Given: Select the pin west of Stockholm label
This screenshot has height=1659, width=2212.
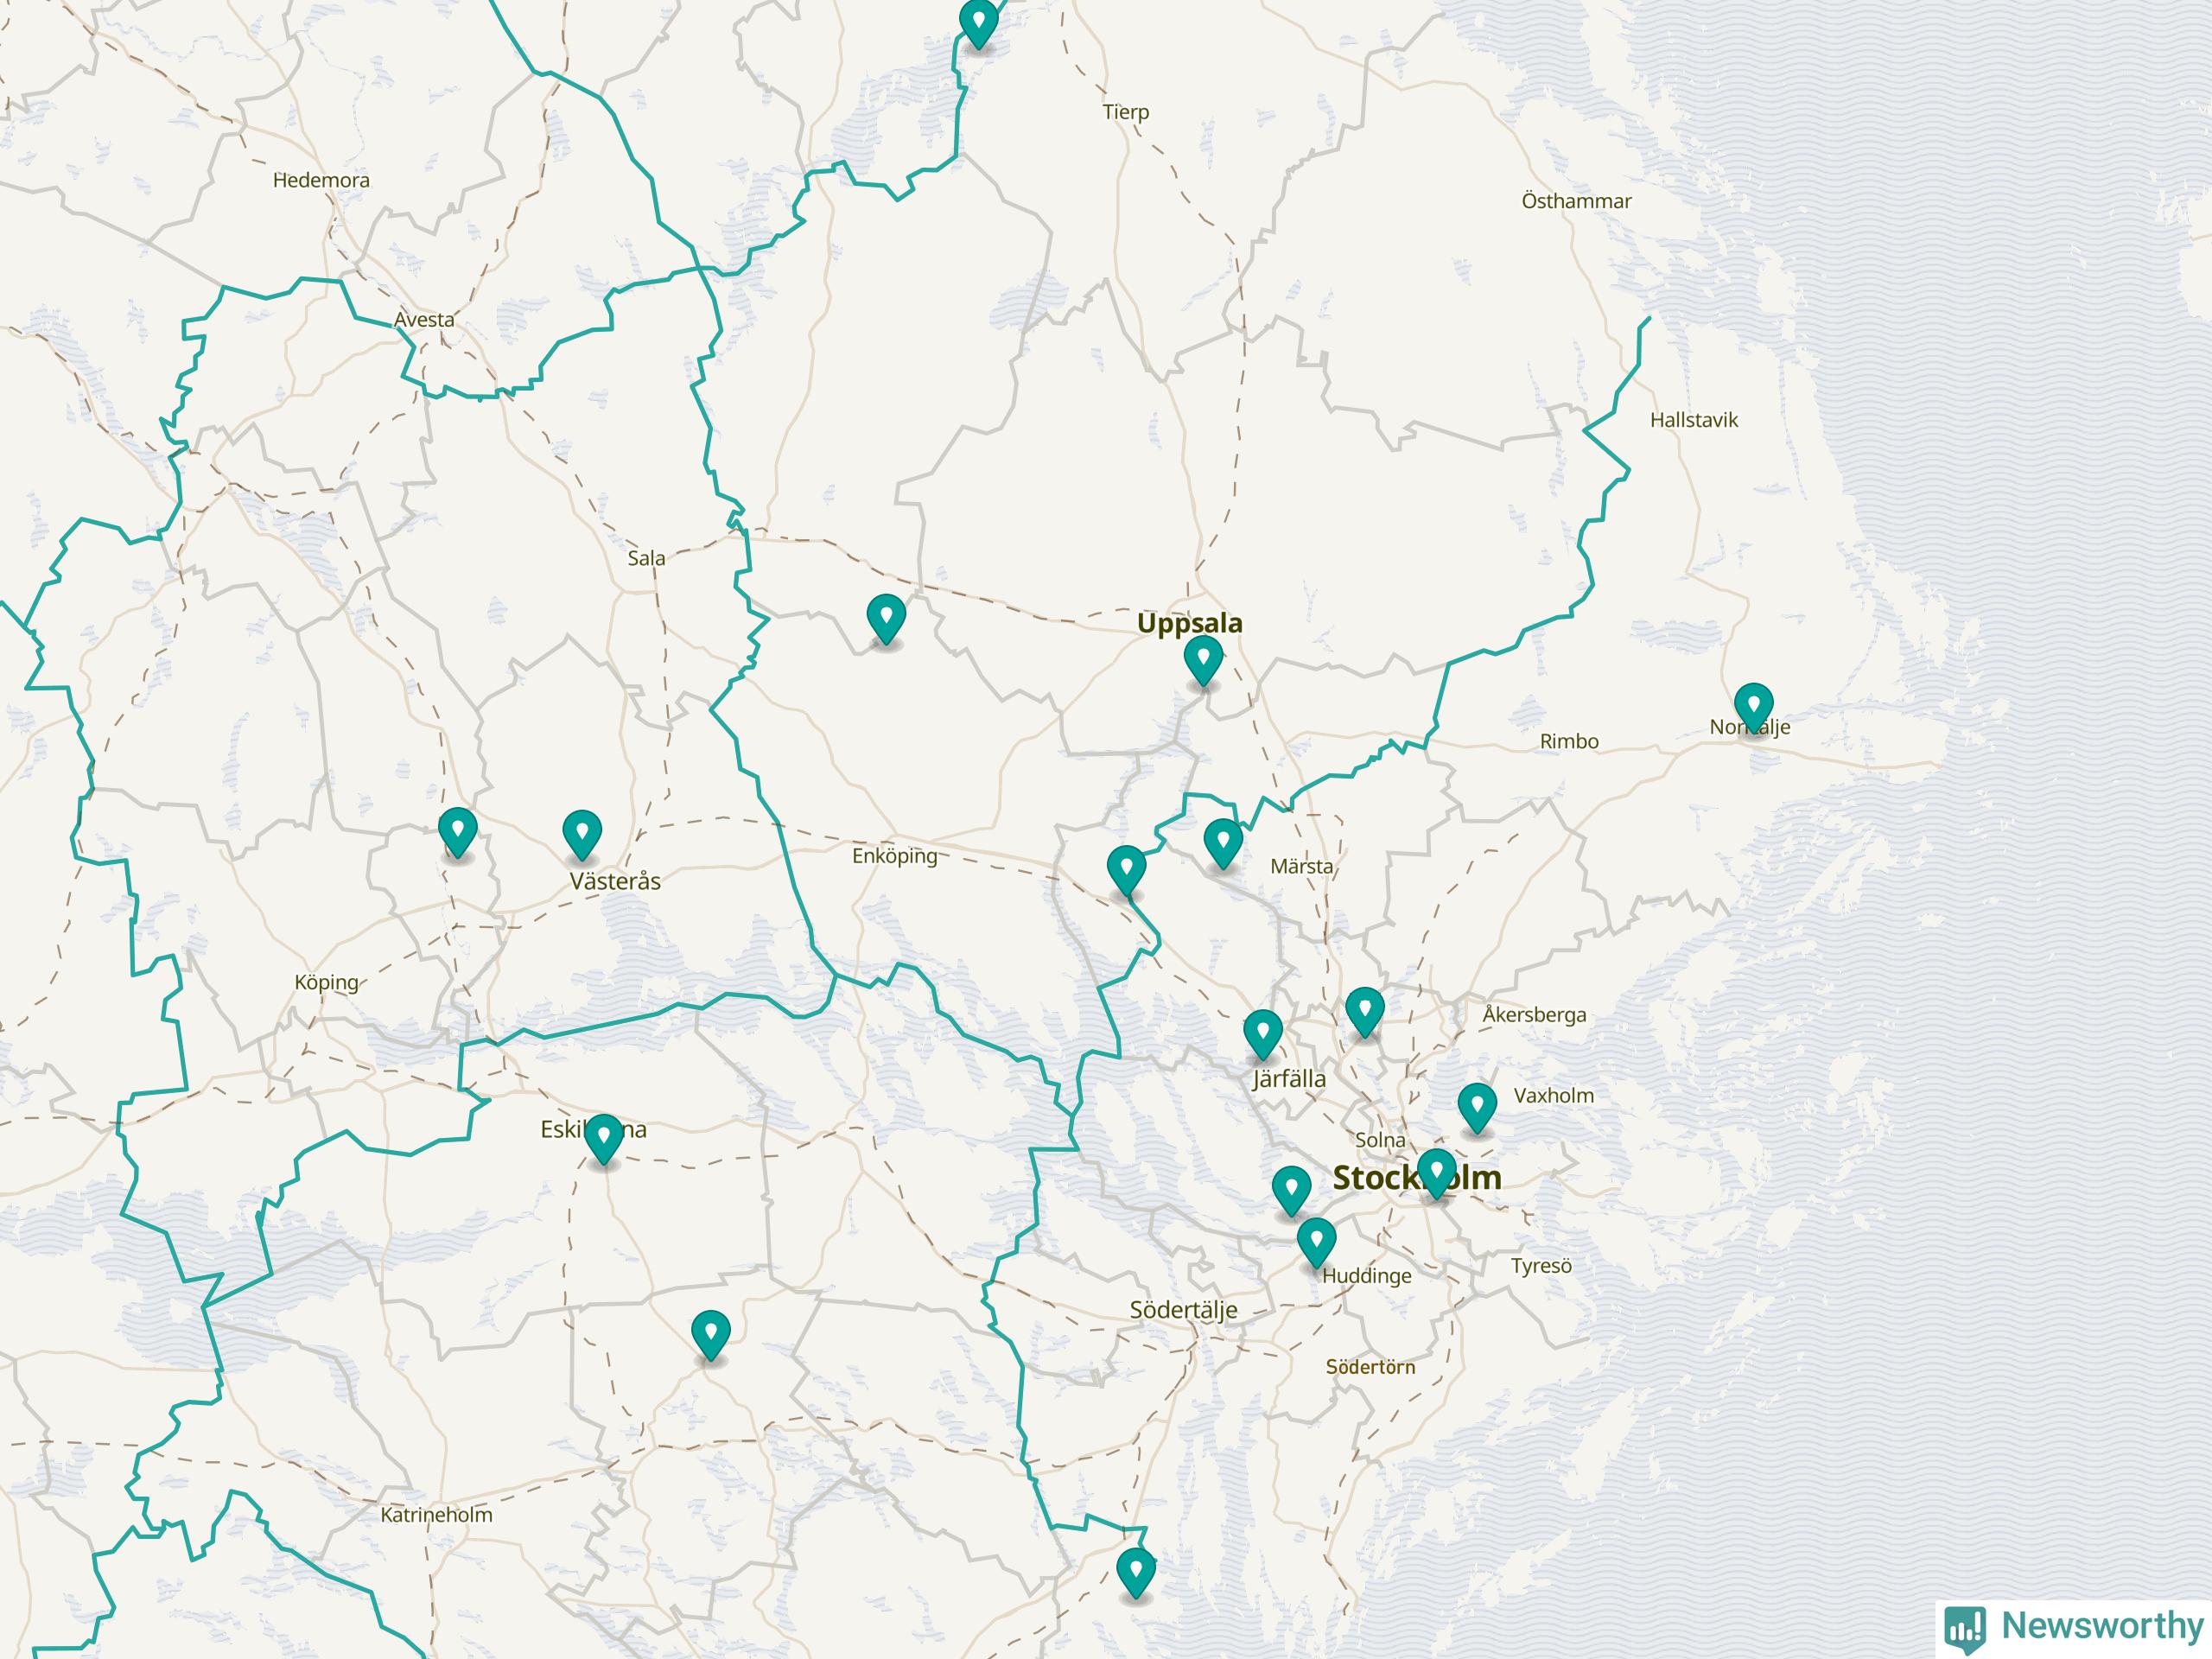Looking at the screenshot, I should [1291, 1189].
